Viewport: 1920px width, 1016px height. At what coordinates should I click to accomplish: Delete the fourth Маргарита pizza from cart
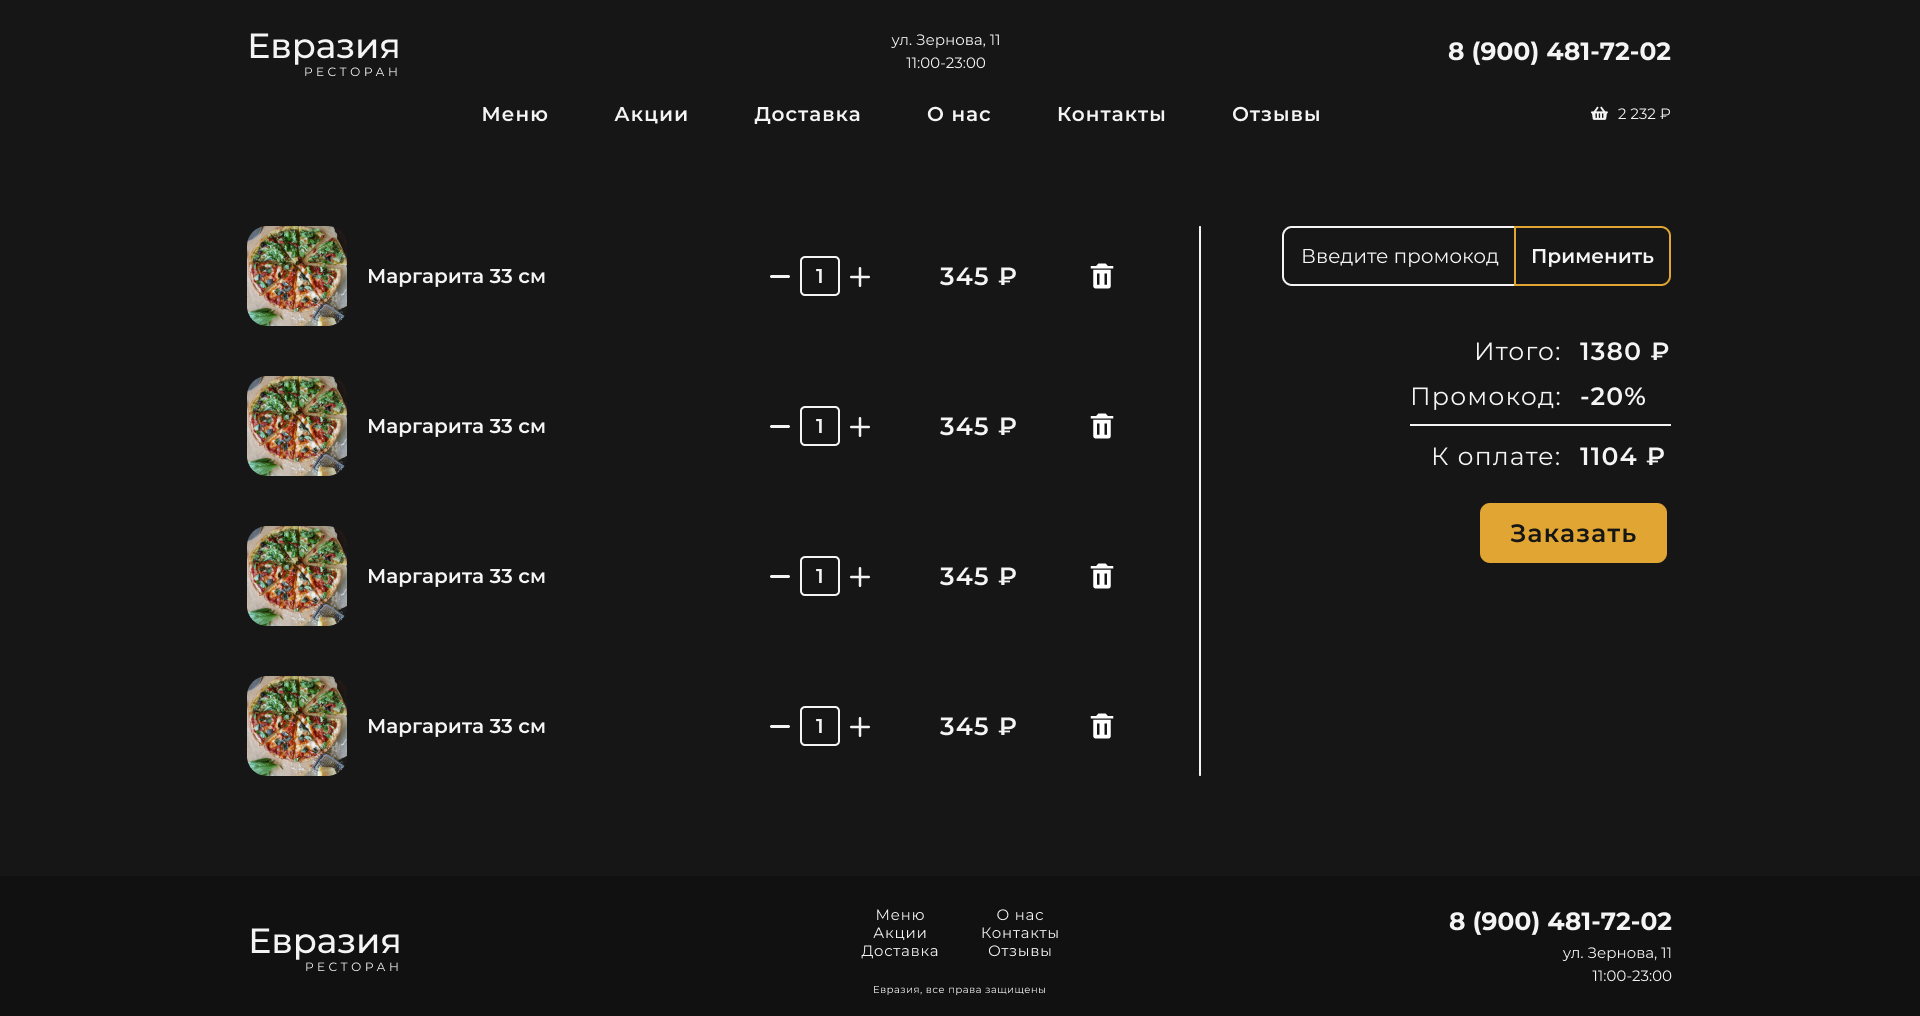[1101, 726]
